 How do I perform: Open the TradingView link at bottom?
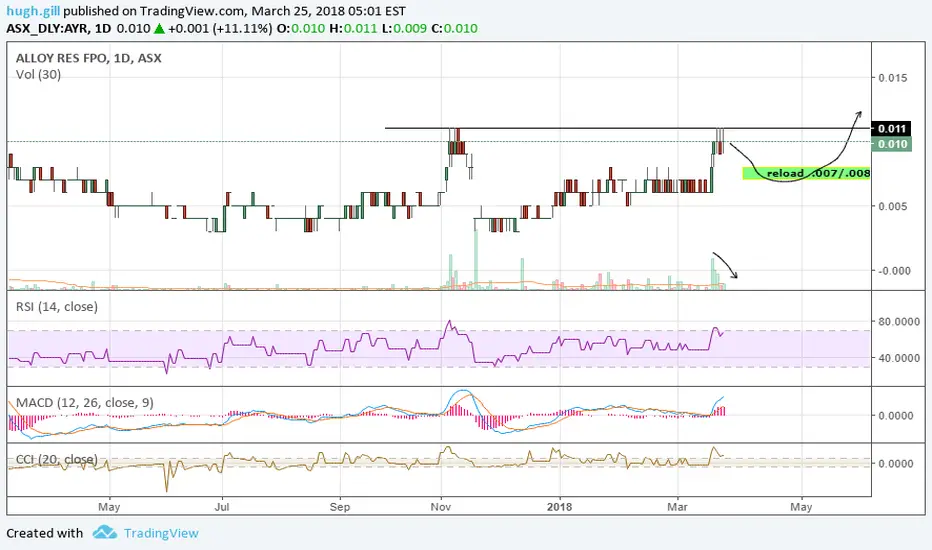click(x=161, y=533)
